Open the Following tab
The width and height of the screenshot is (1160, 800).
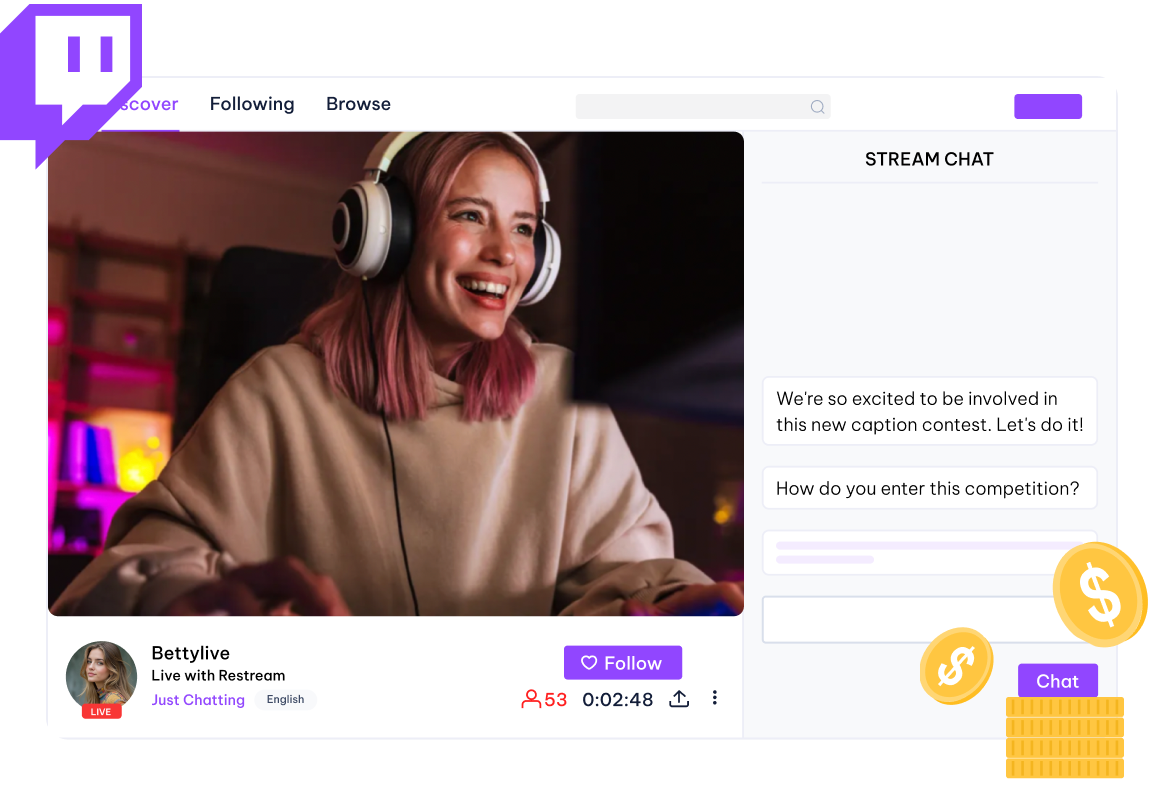[252, 104]
